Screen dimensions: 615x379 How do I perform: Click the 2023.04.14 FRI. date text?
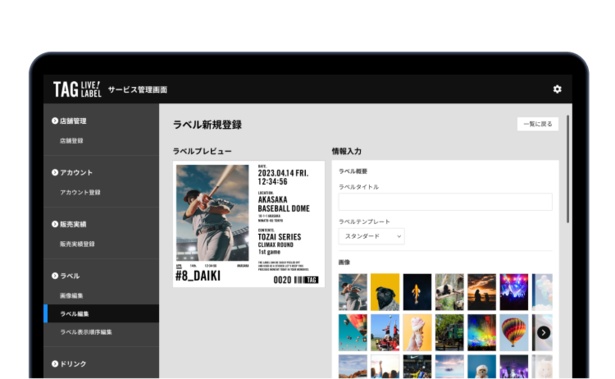[283, 173]
